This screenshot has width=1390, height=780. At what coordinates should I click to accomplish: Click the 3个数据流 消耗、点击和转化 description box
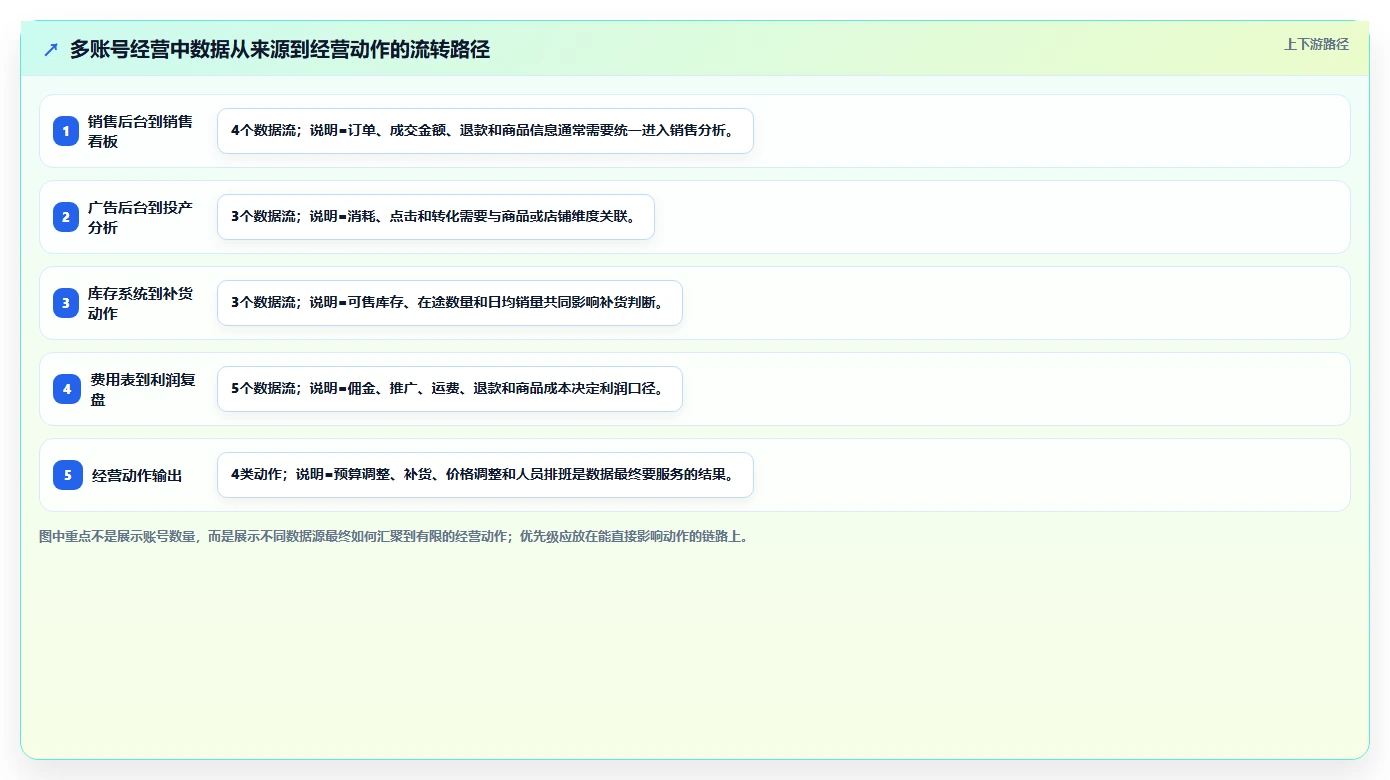point(436,217)
